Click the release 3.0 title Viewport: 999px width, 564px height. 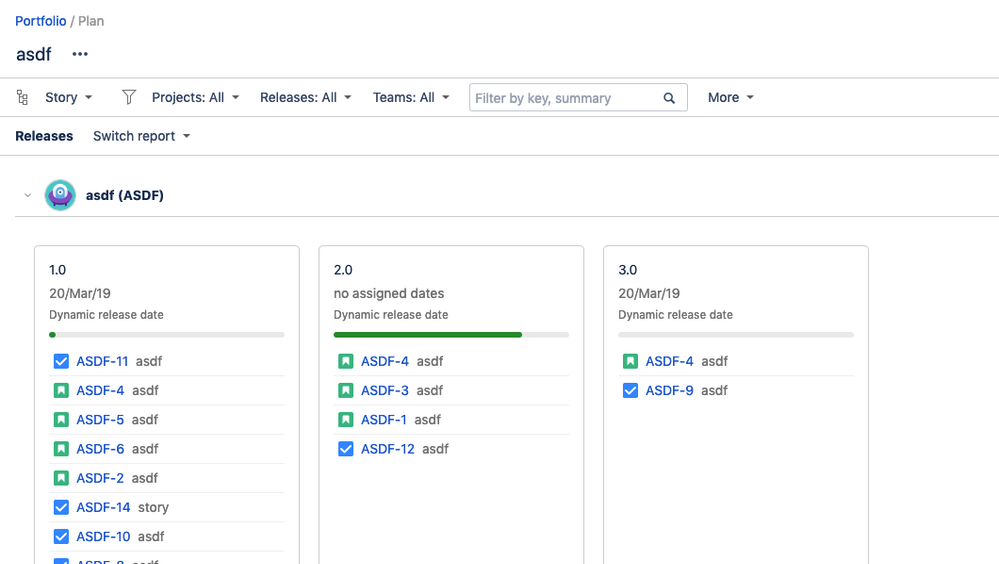[x=628, y=270]
